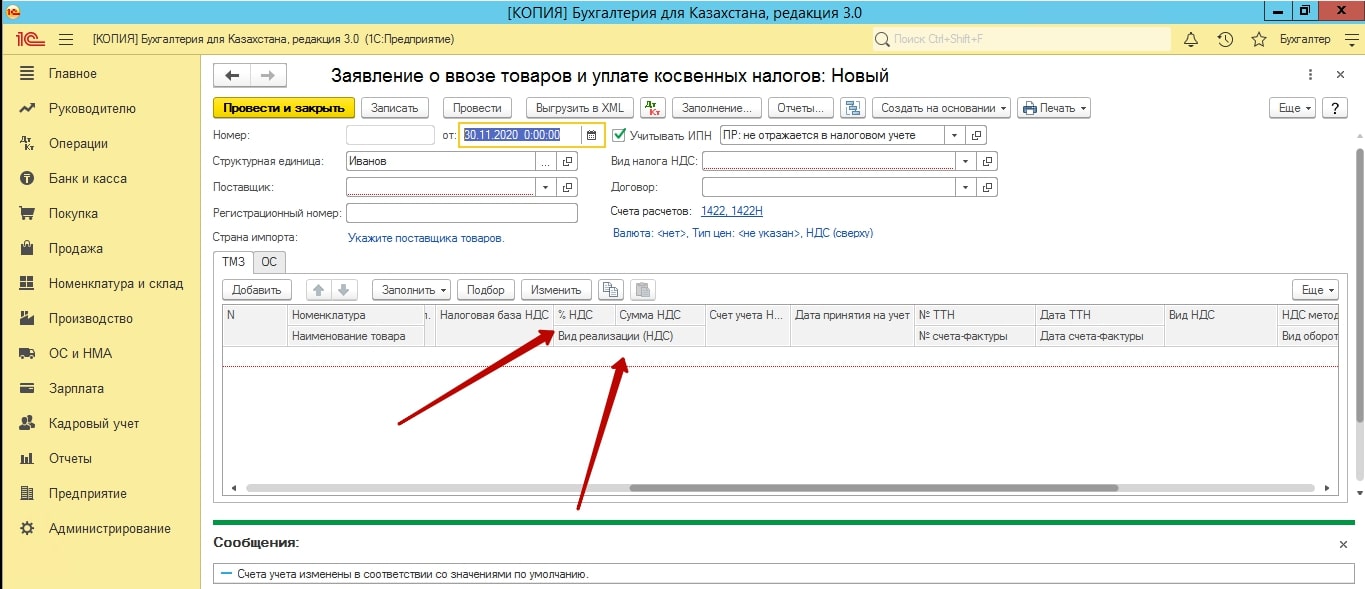Navigate back with left arrow
This screenshot has height=589, width=1365.
click(233, 76)
